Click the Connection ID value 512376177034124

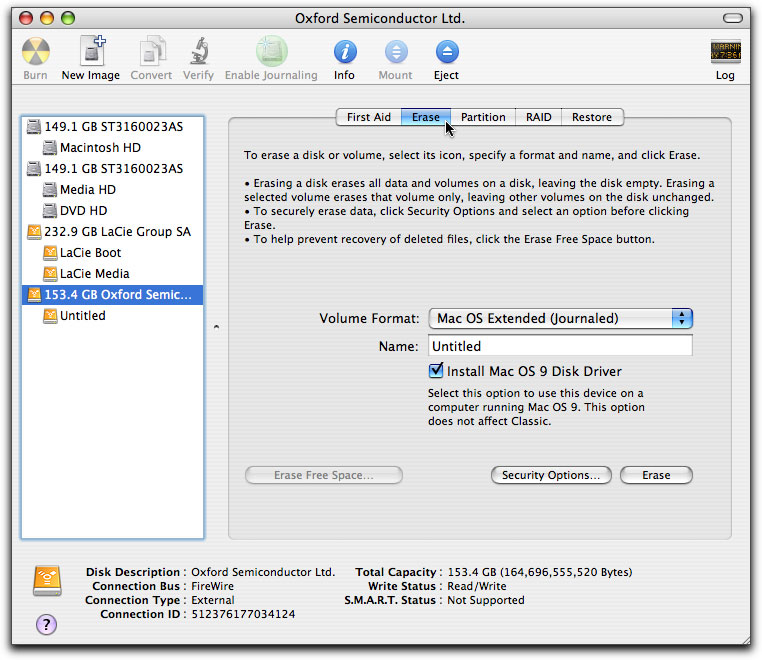[x=243, y=614]
